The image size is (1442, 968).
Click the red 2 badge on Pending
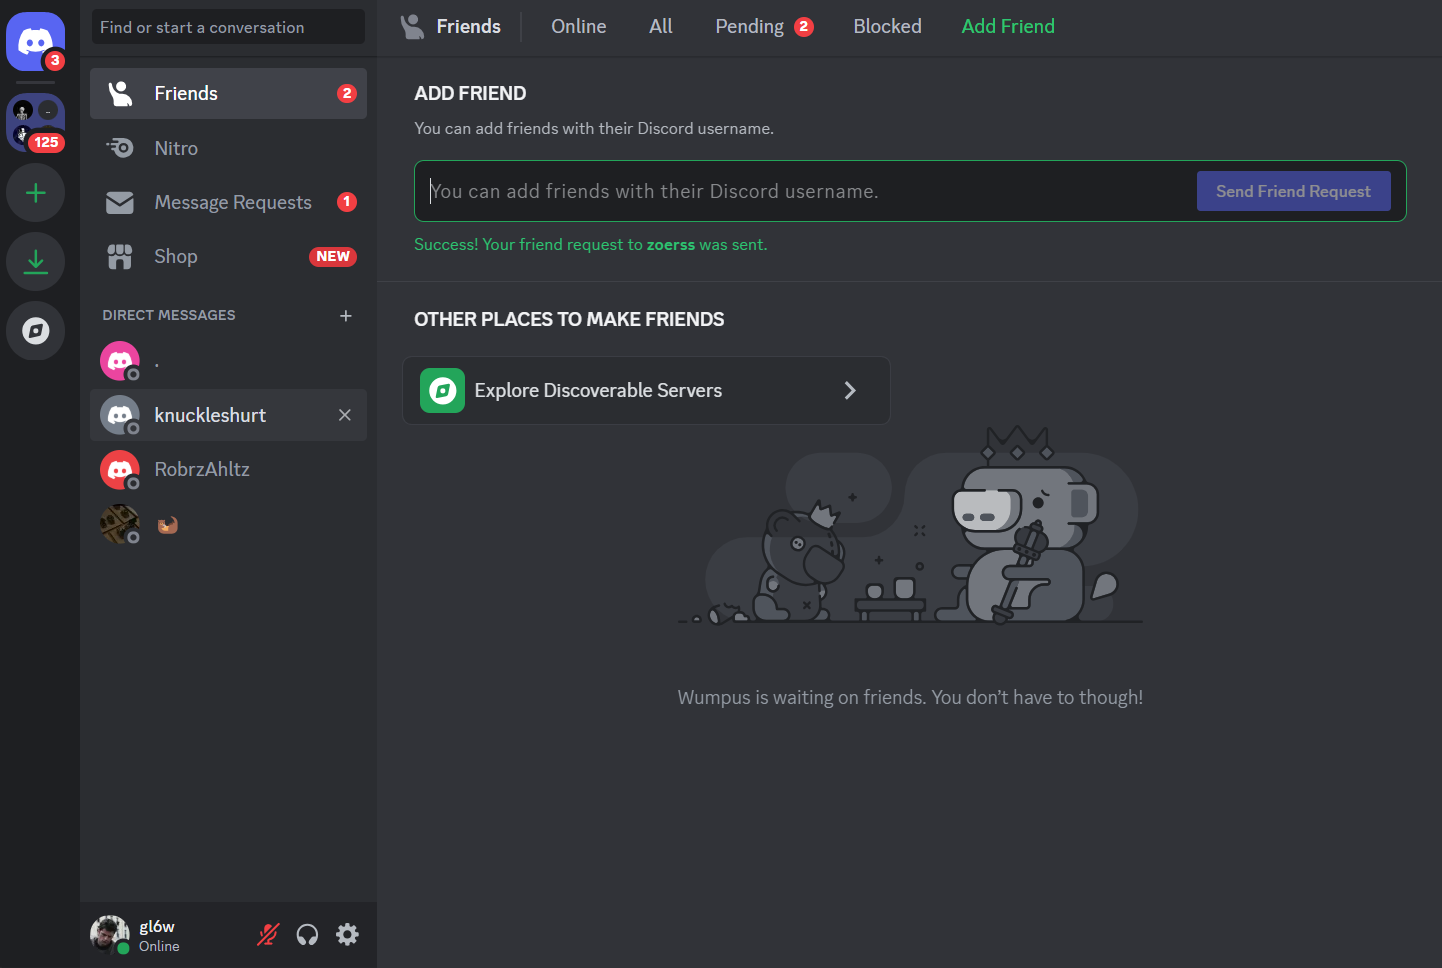pyautogui.click(x=804, y=27)
